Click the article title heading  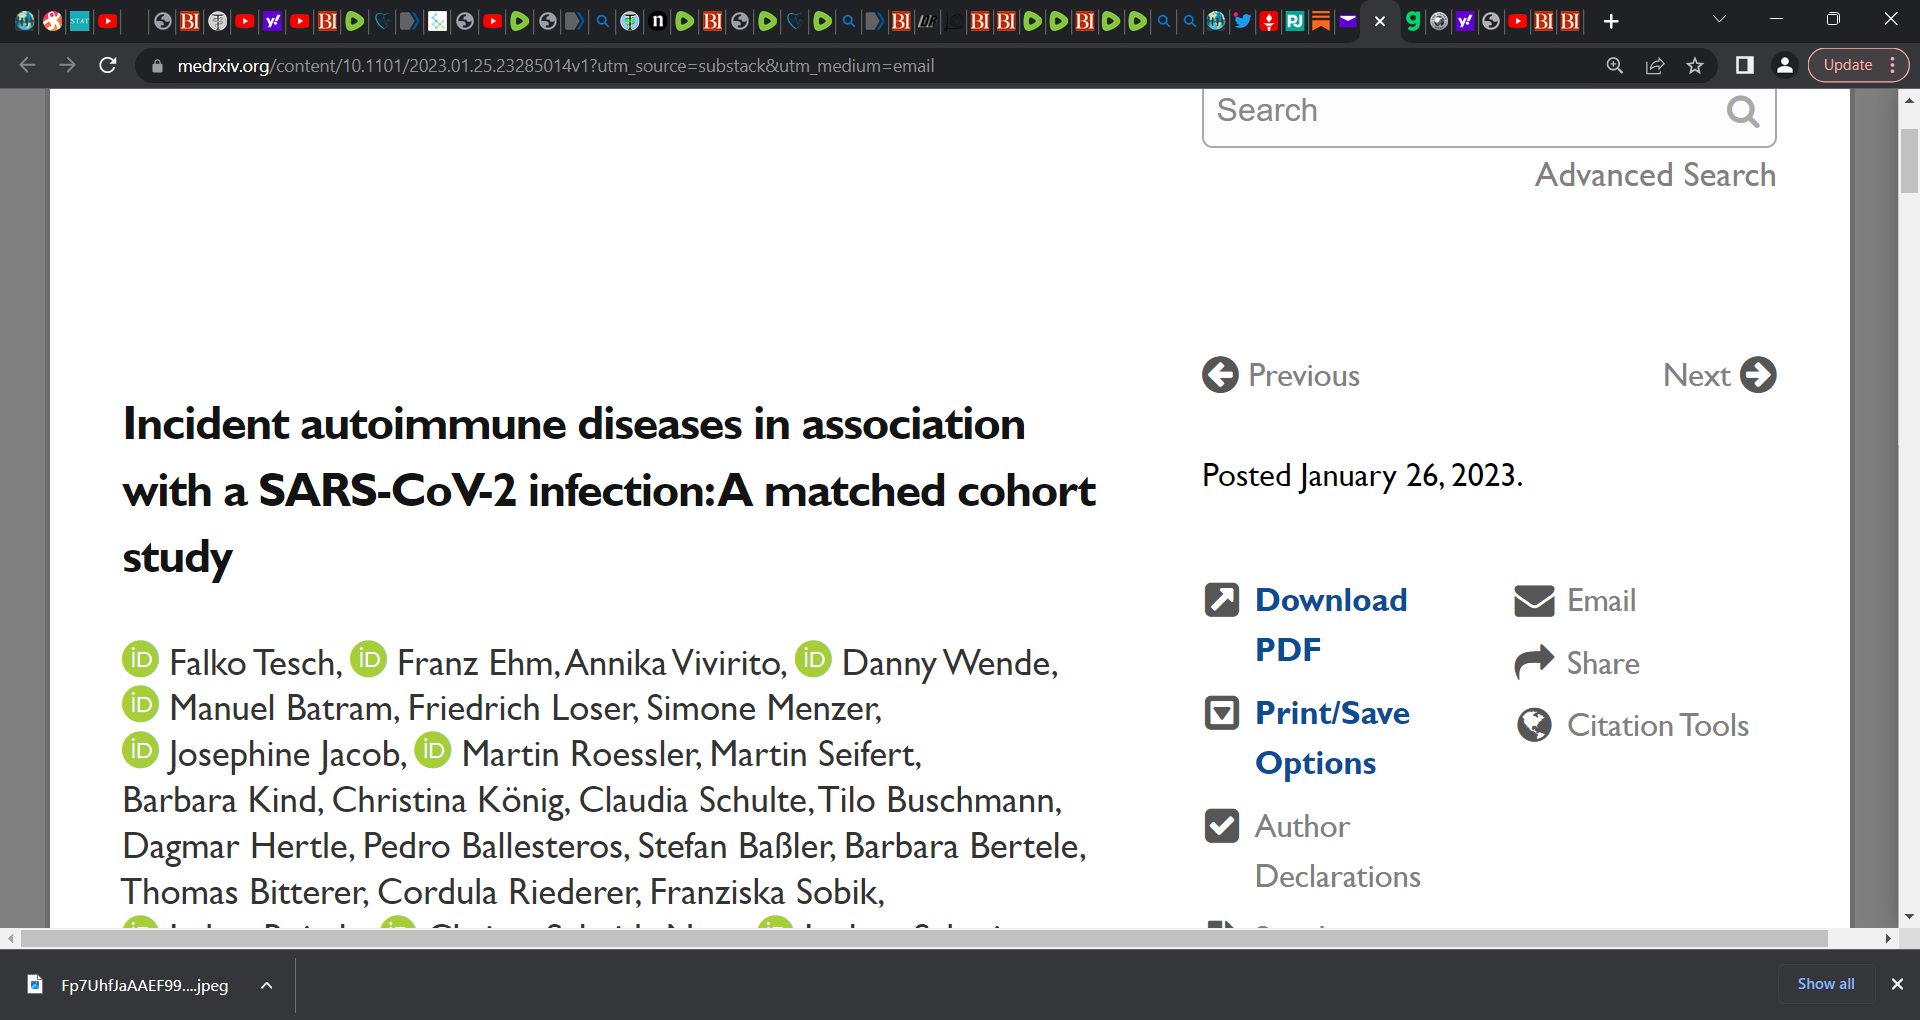tap(609, 490)
